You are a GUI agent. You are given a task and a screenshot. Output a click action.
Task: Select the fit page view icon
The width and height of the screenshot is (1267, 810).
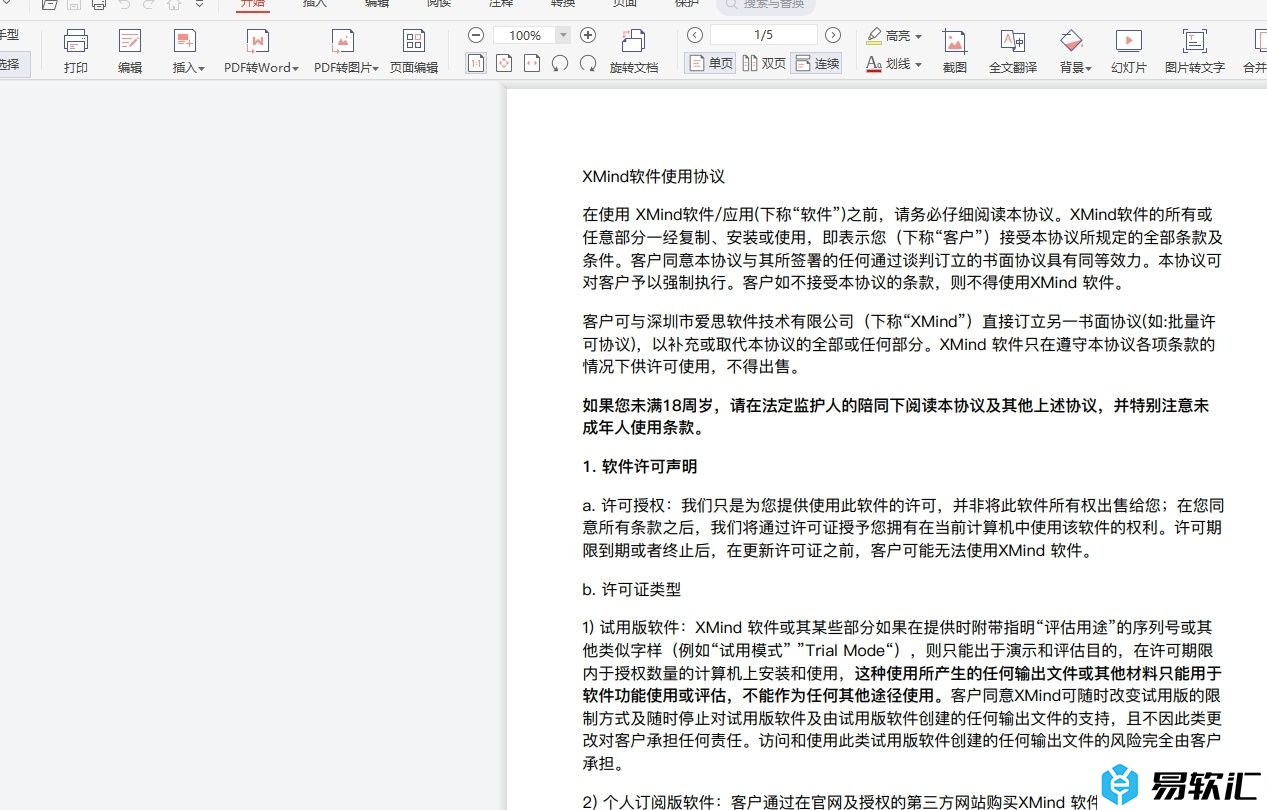(x=504, y=63)
